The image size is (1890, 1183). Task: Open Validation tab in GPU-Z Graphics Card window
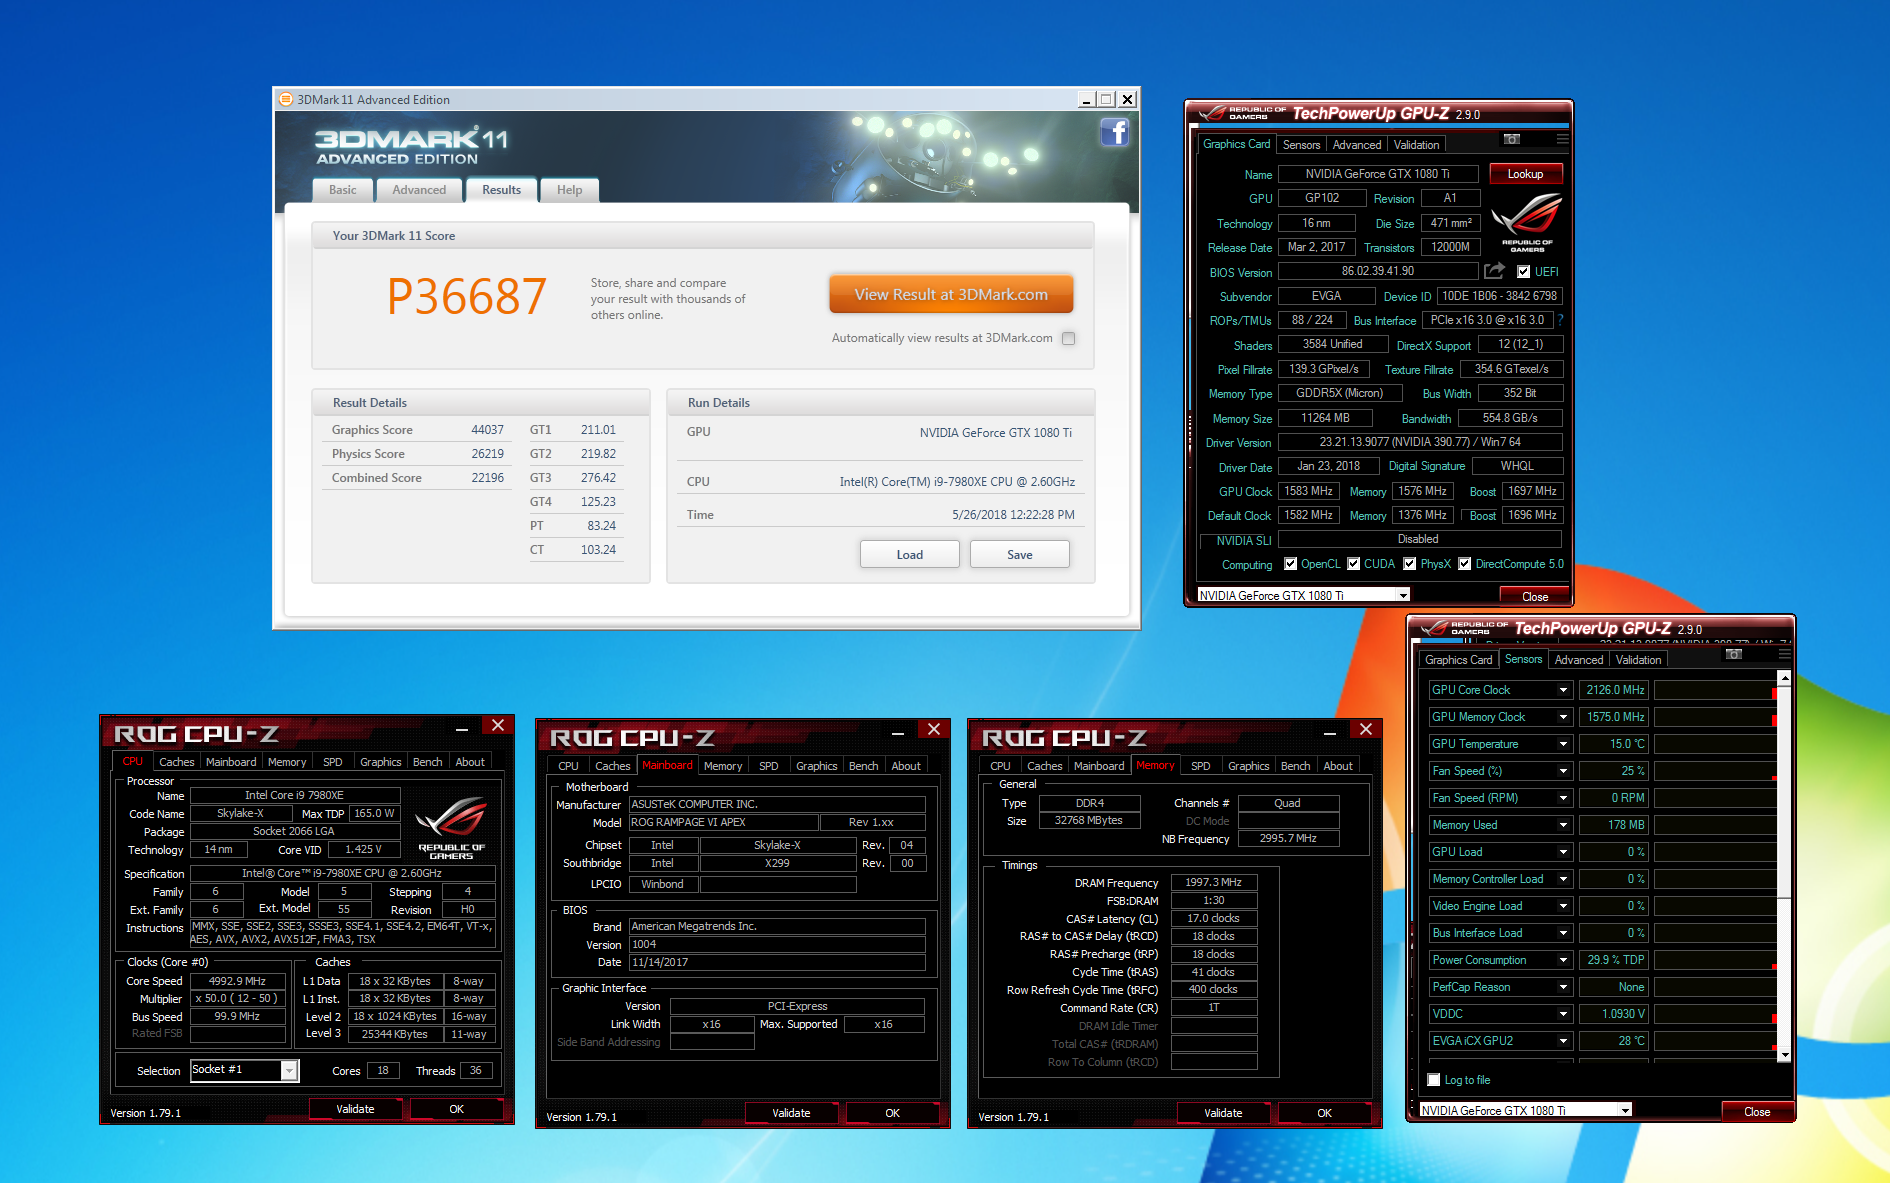click(1417, 145)
